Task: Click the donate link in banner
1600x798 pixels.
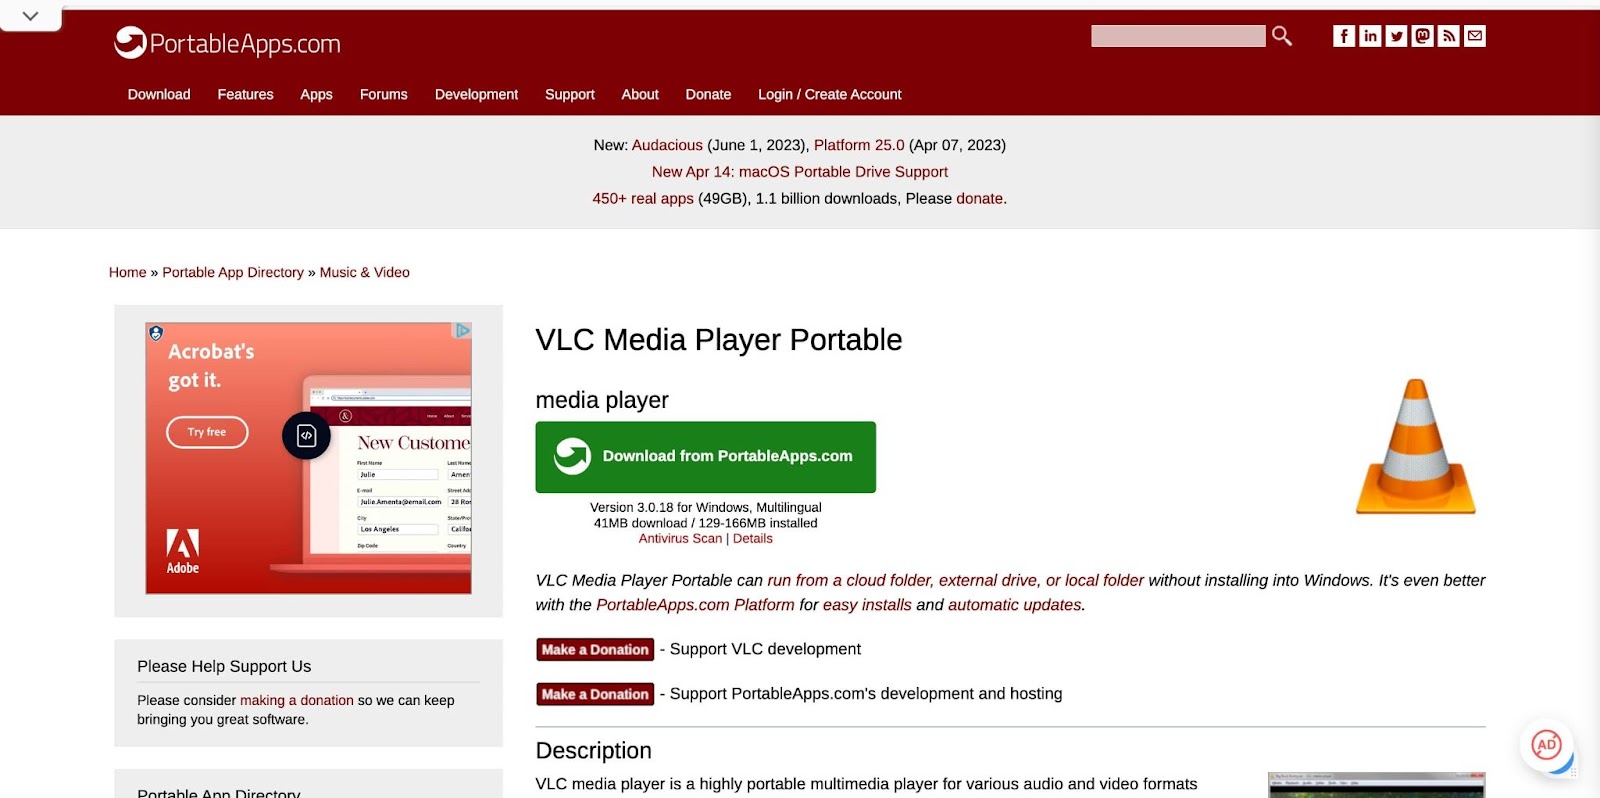Action: tap(979, 198)
